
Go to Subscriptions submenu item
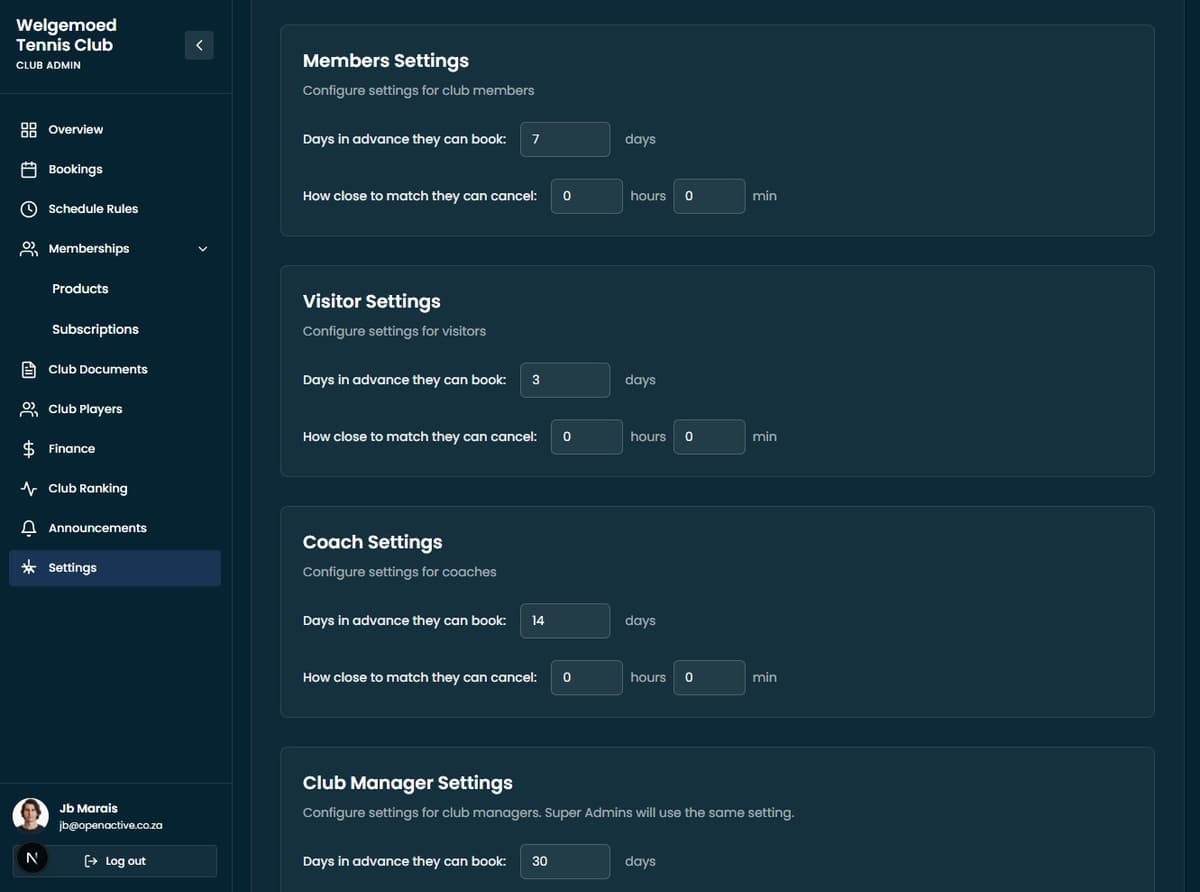(x=95, y=329)
